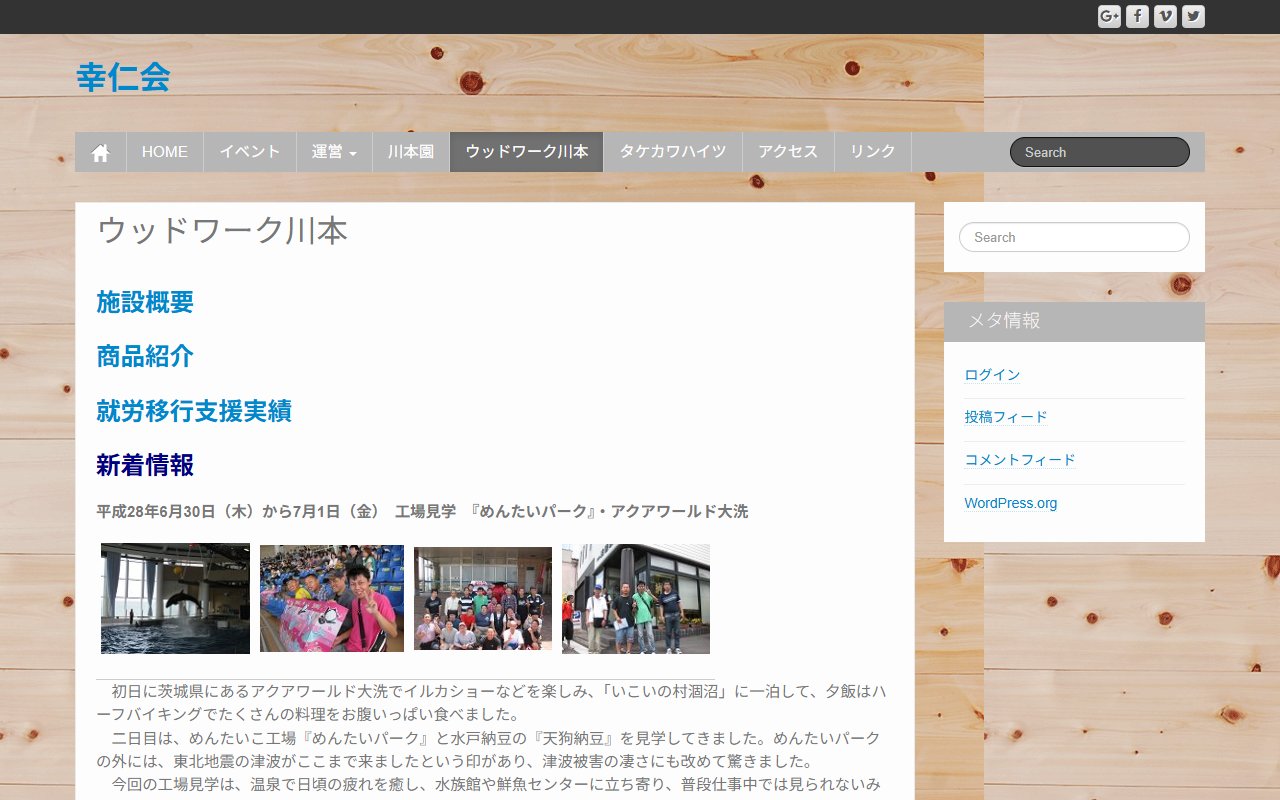Open the イベント menu item

[x=250, y=152]
